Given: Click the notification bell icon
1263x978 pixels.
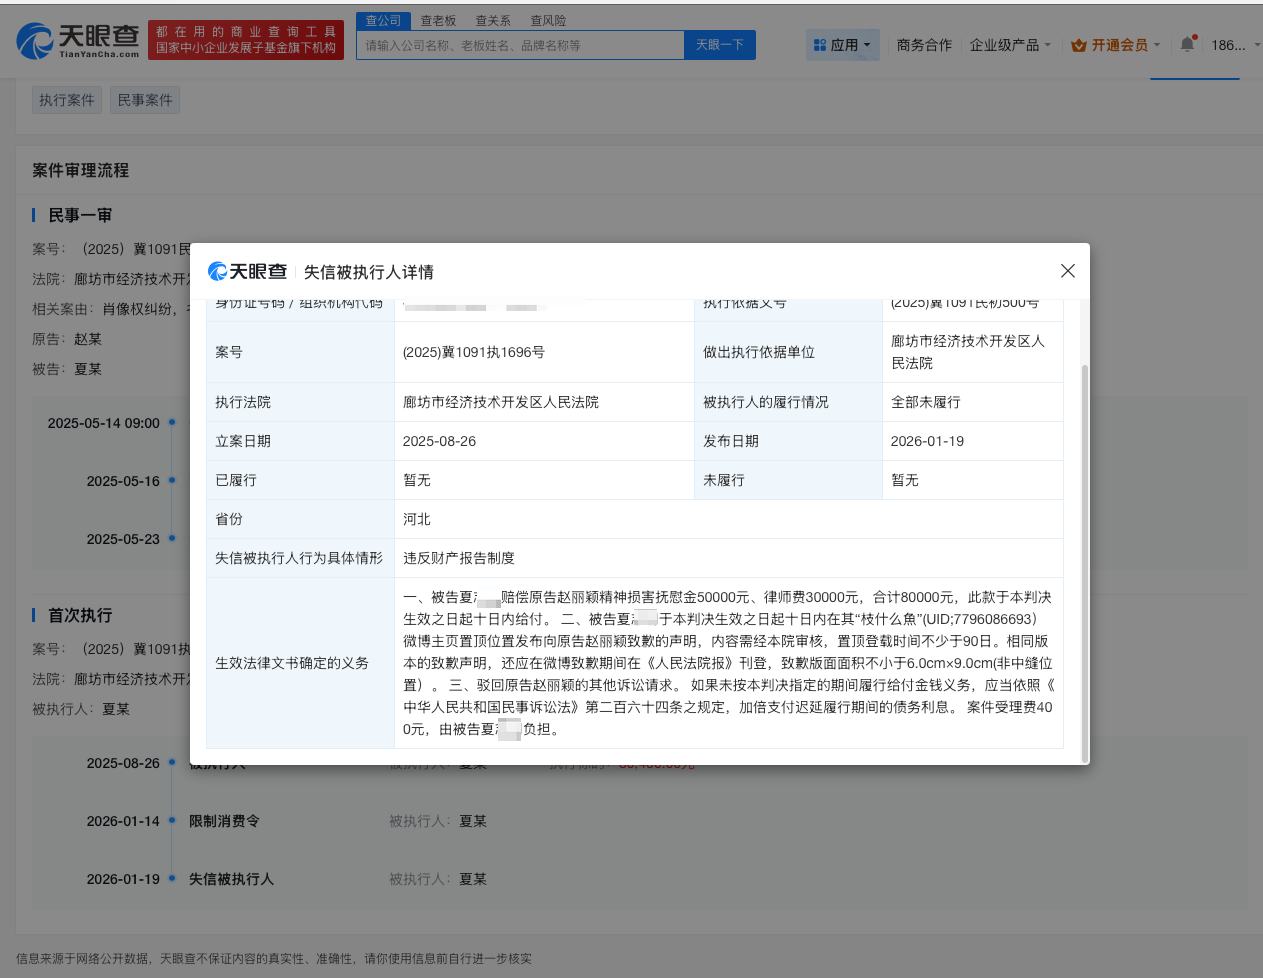Looking at the screenshot, I should coord(1188,45).
